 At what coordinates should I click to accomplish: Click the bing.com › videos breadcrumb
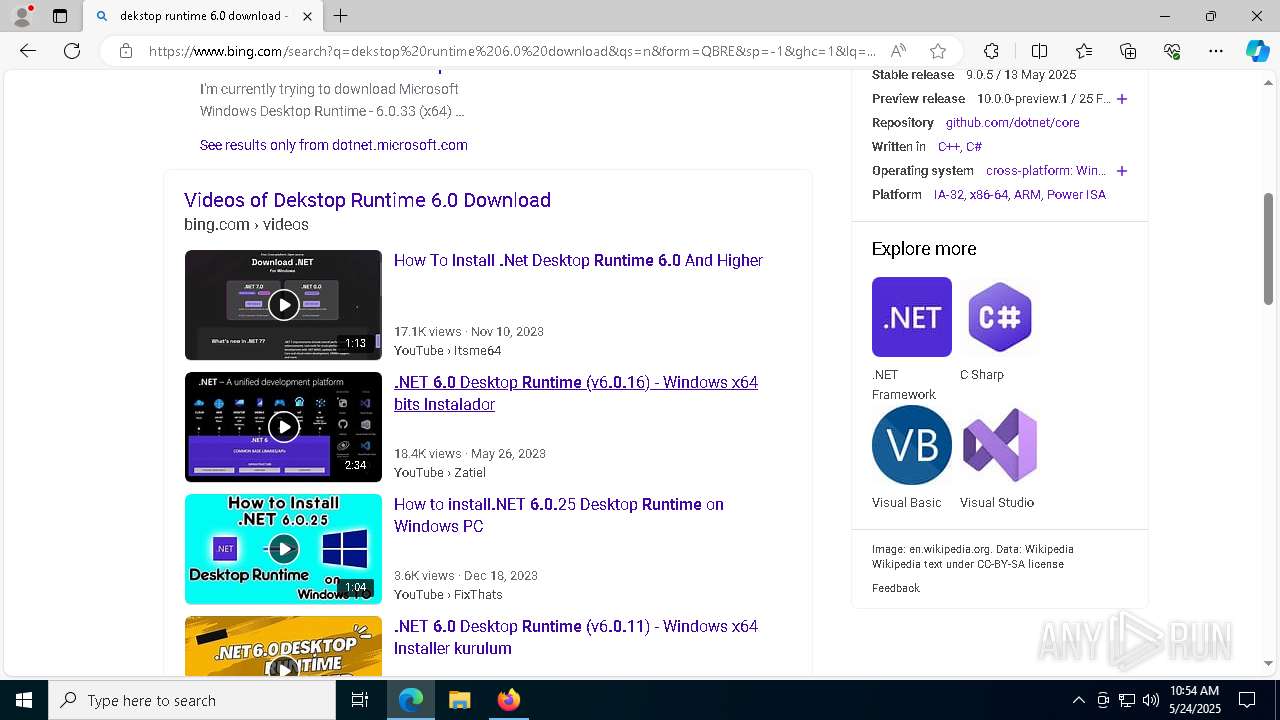246,225
